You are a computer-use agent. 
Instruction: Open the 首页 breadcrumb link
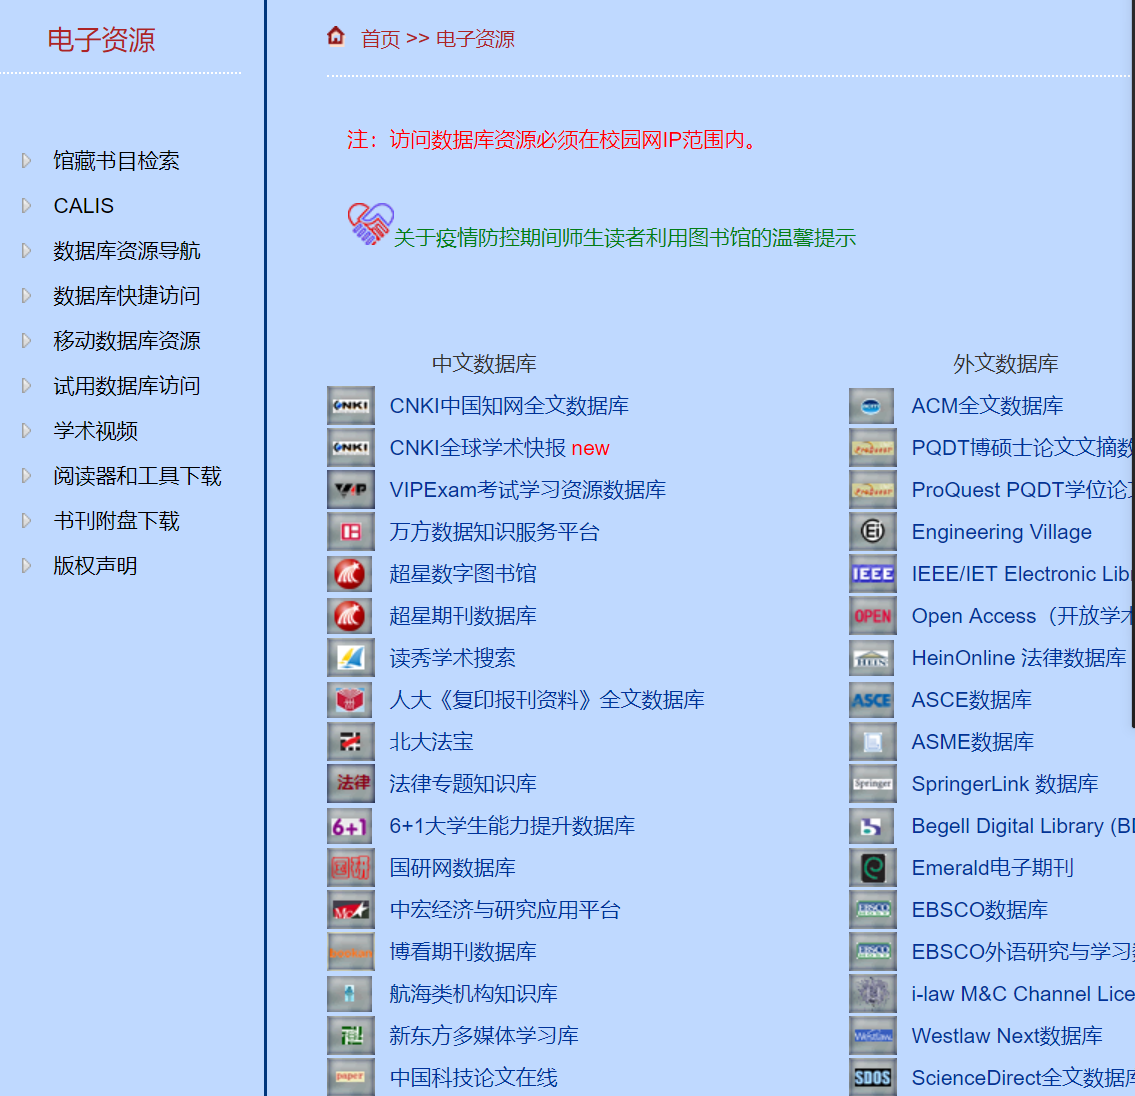(377, 38)
